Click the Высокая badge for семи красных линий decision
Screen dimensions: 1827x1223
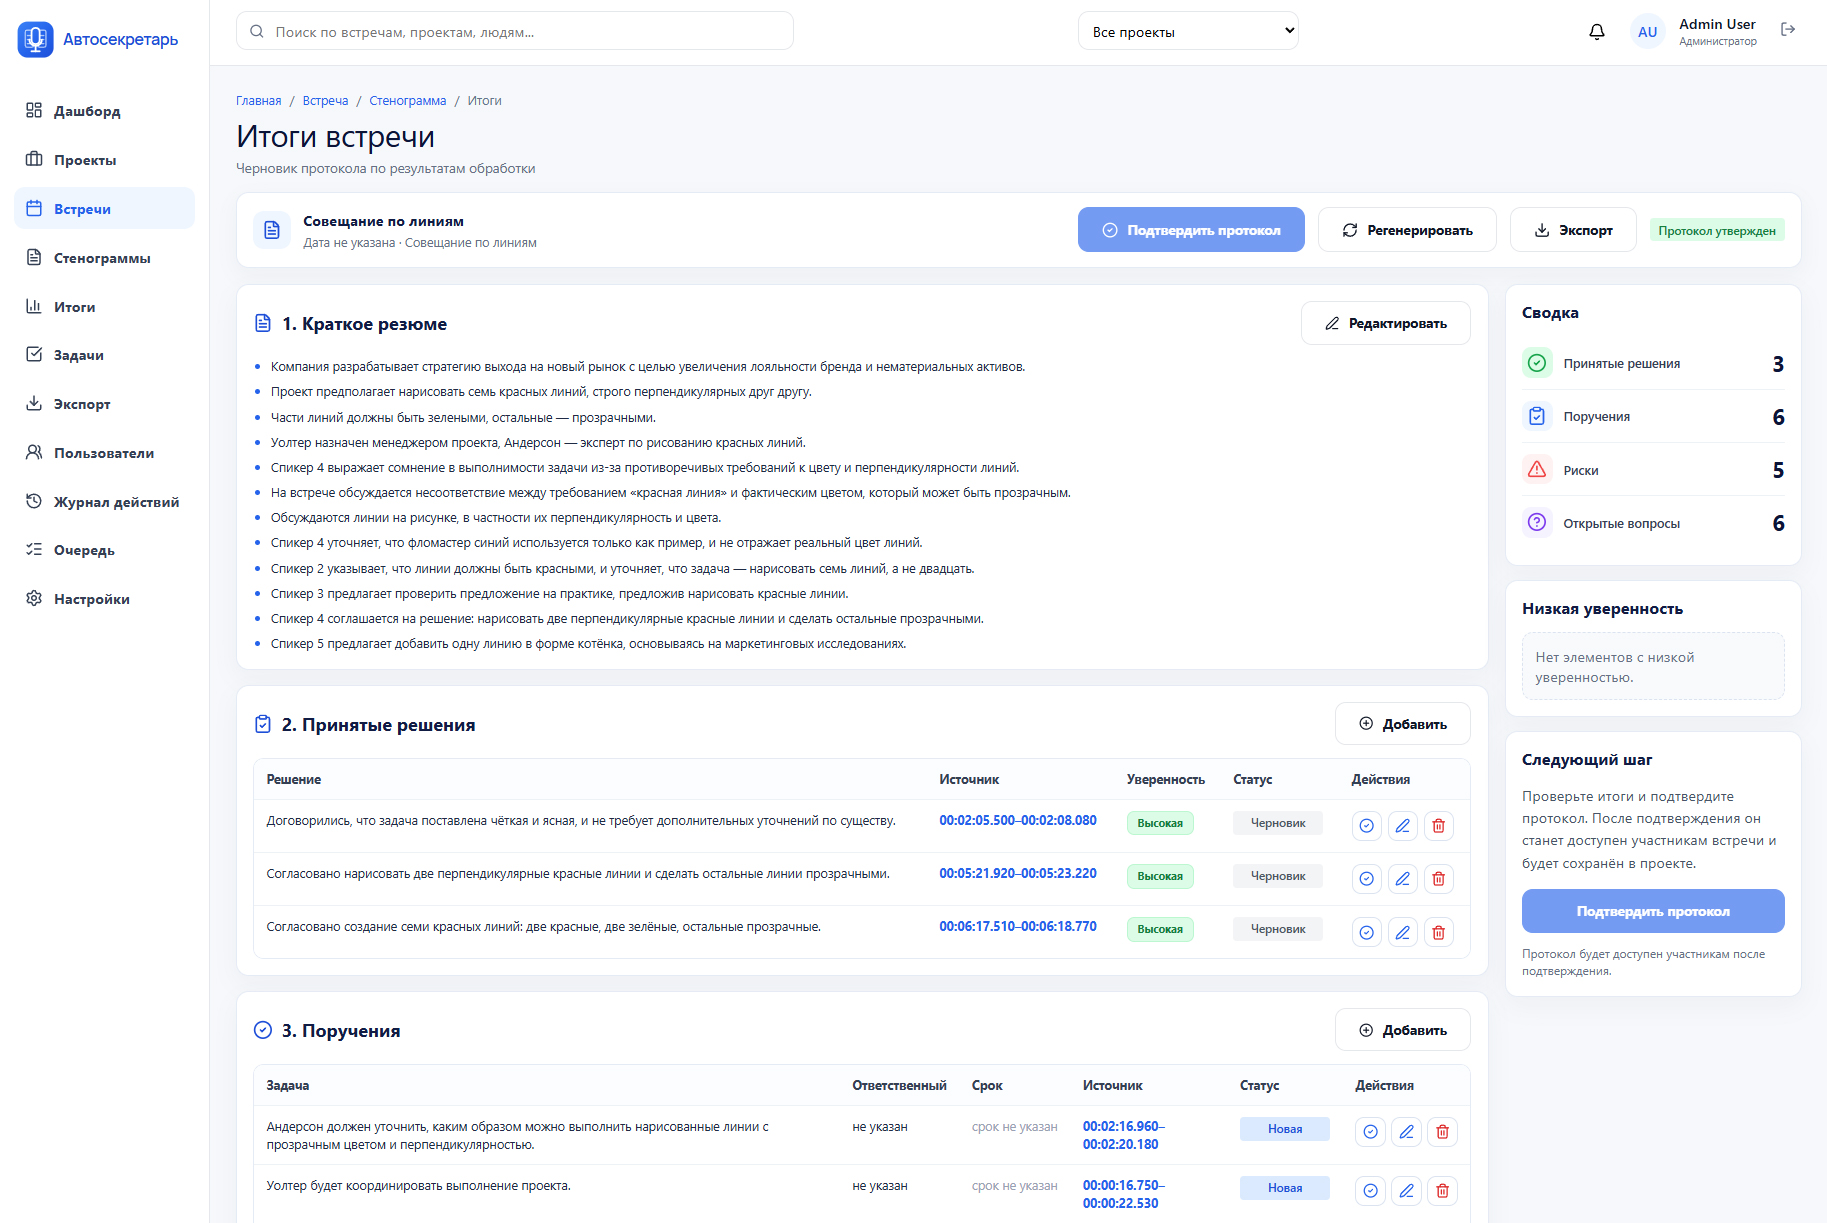1160,929
